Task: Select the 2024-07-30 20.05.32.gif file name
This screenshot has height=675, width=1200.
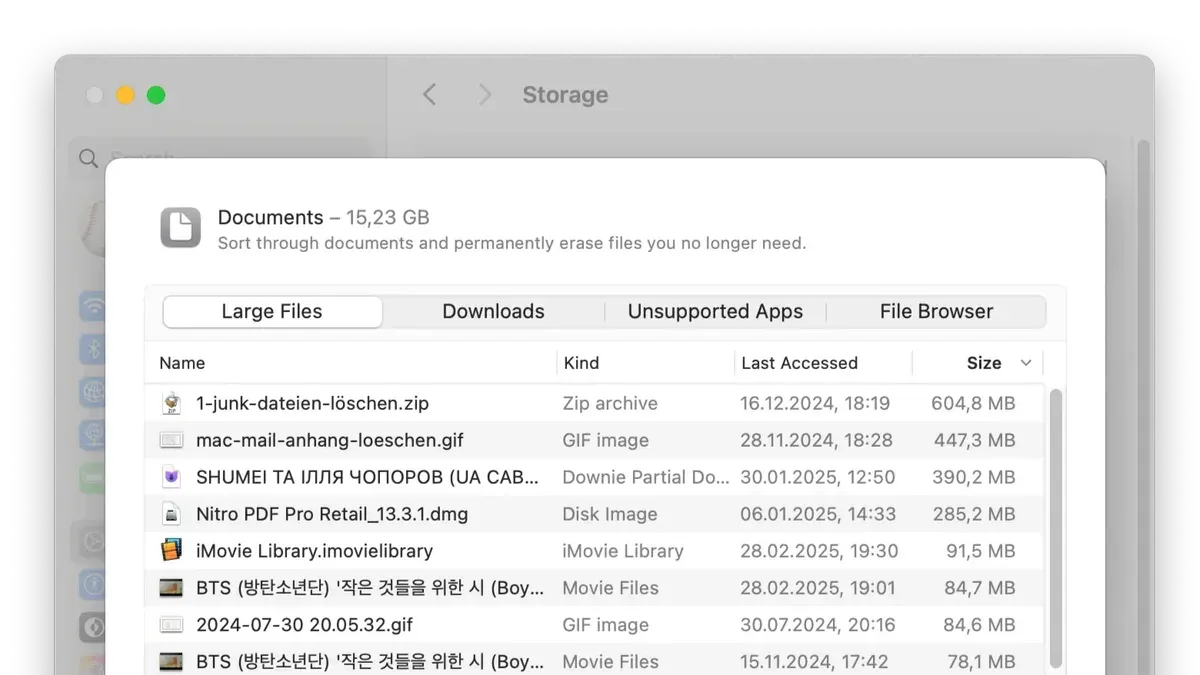Action: coord(304,625)
